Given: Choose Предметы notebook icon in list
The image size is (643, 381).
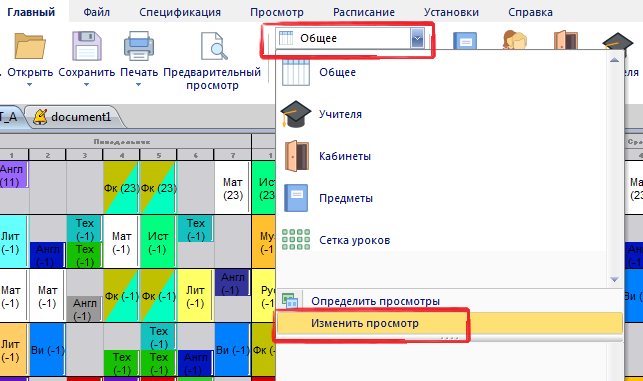Looking at the screenshot, I should click(x=296, y=198).
